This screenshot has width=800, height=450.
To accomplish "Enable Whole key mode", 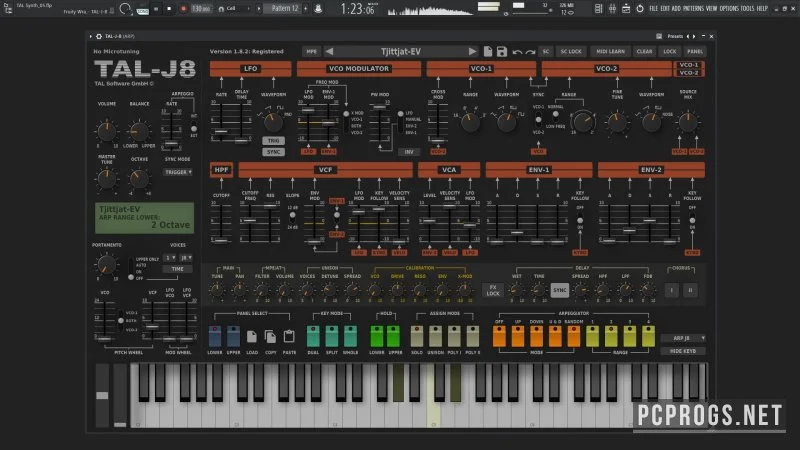I will click(x=351, y=336).
